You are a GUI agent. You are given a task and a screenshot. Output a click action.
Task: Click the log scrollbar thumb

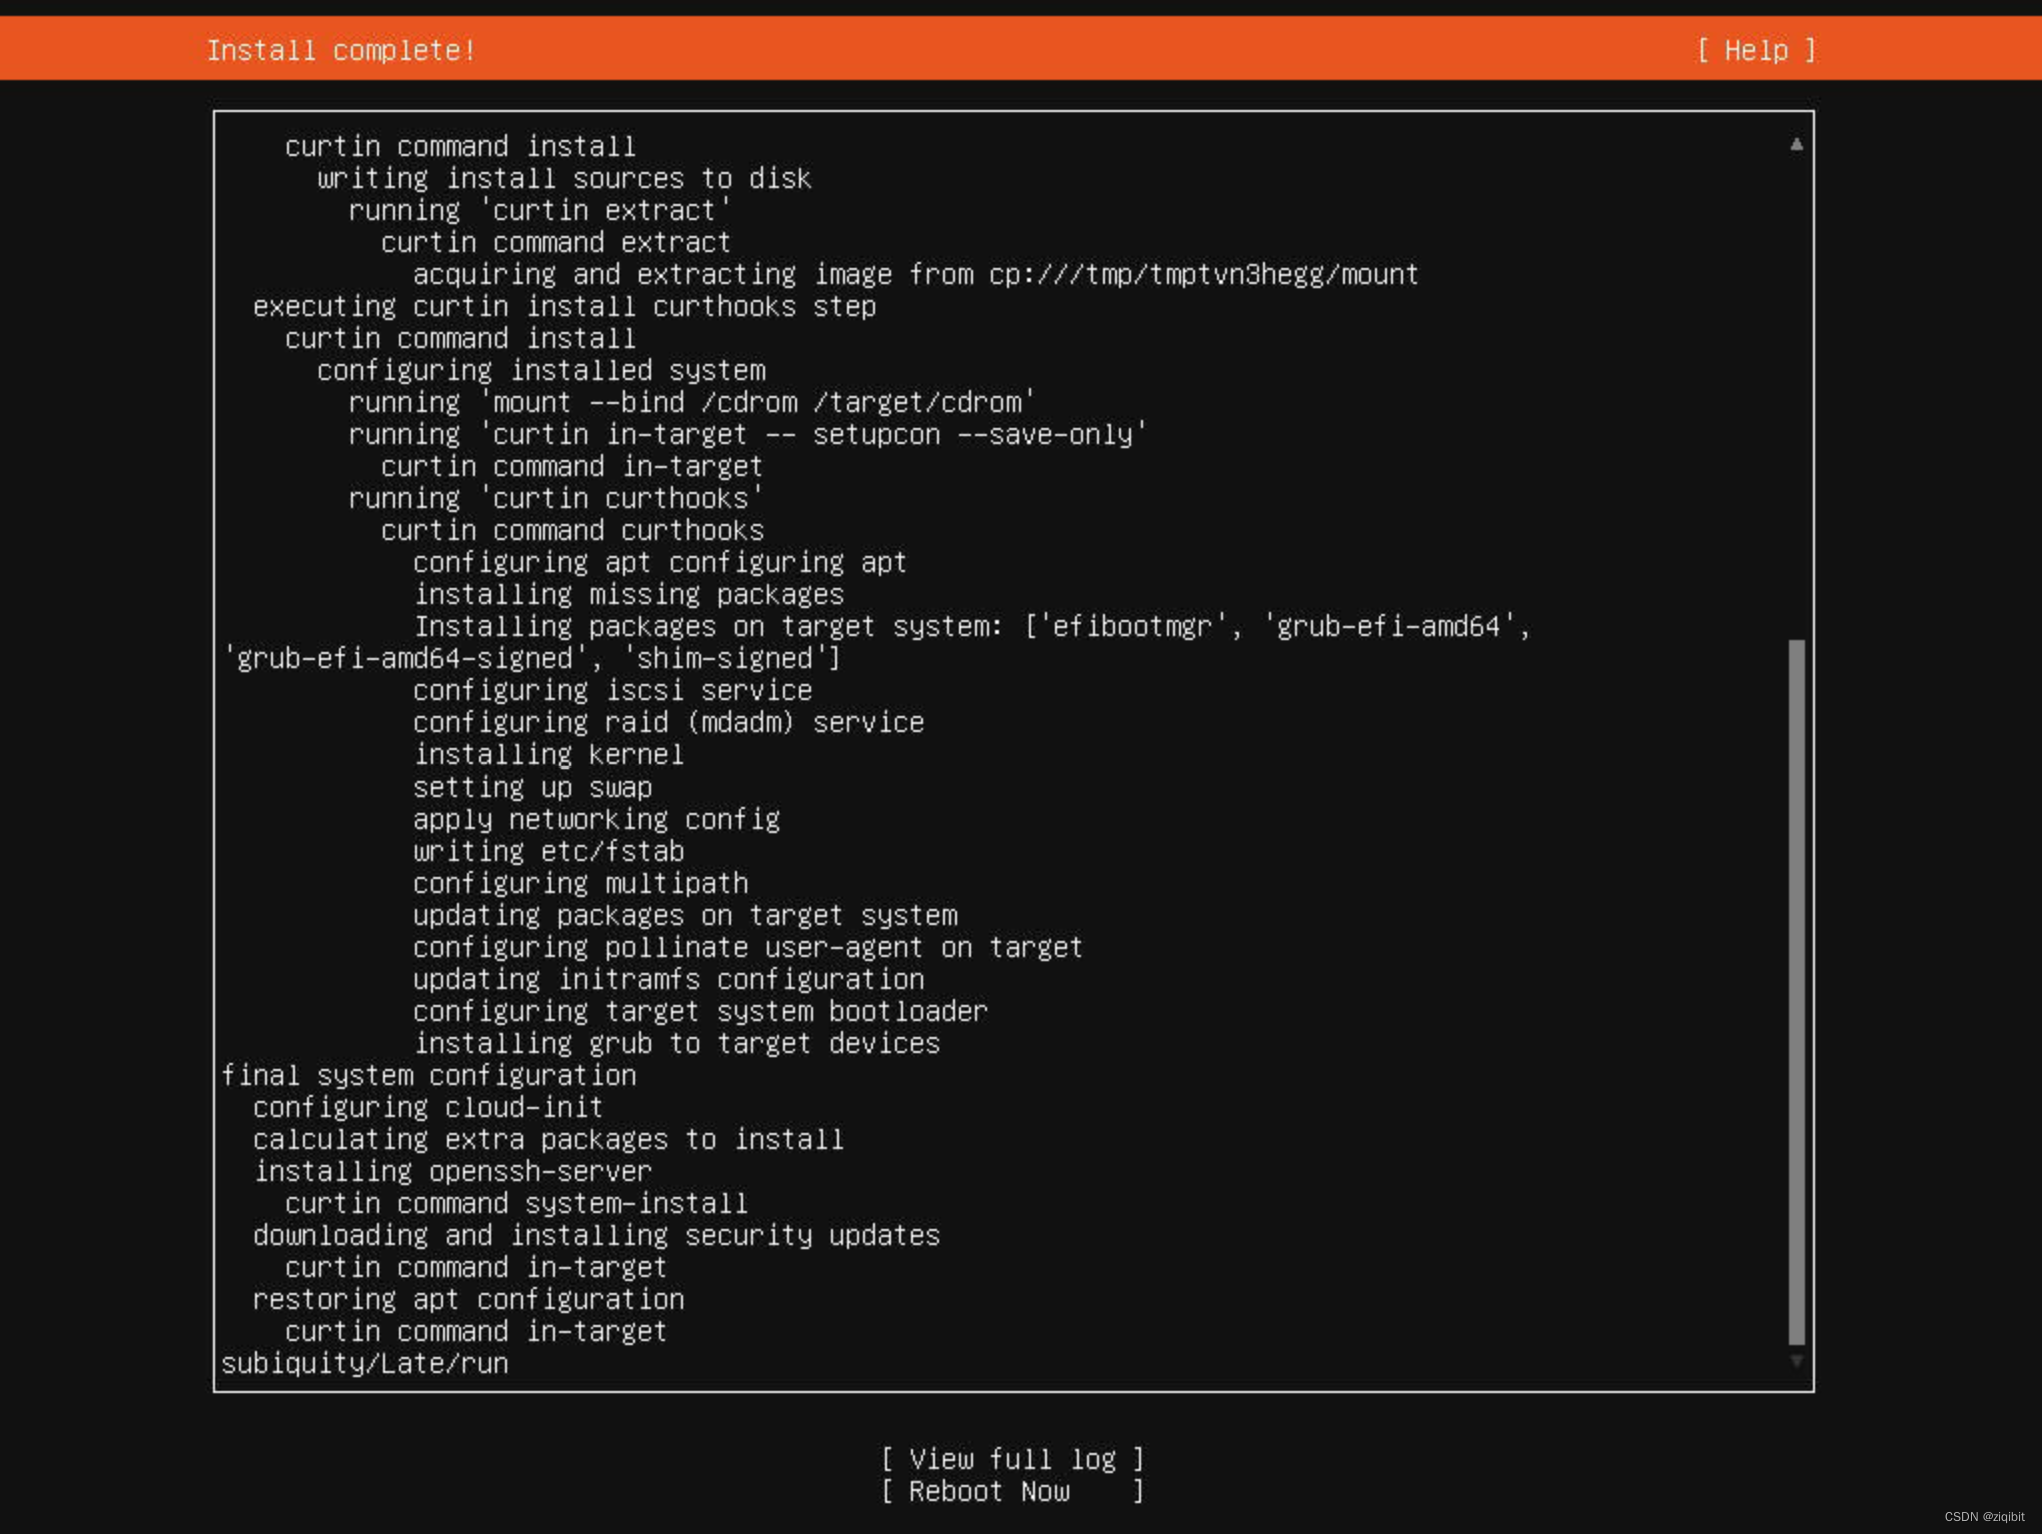tap(1796, 992)
